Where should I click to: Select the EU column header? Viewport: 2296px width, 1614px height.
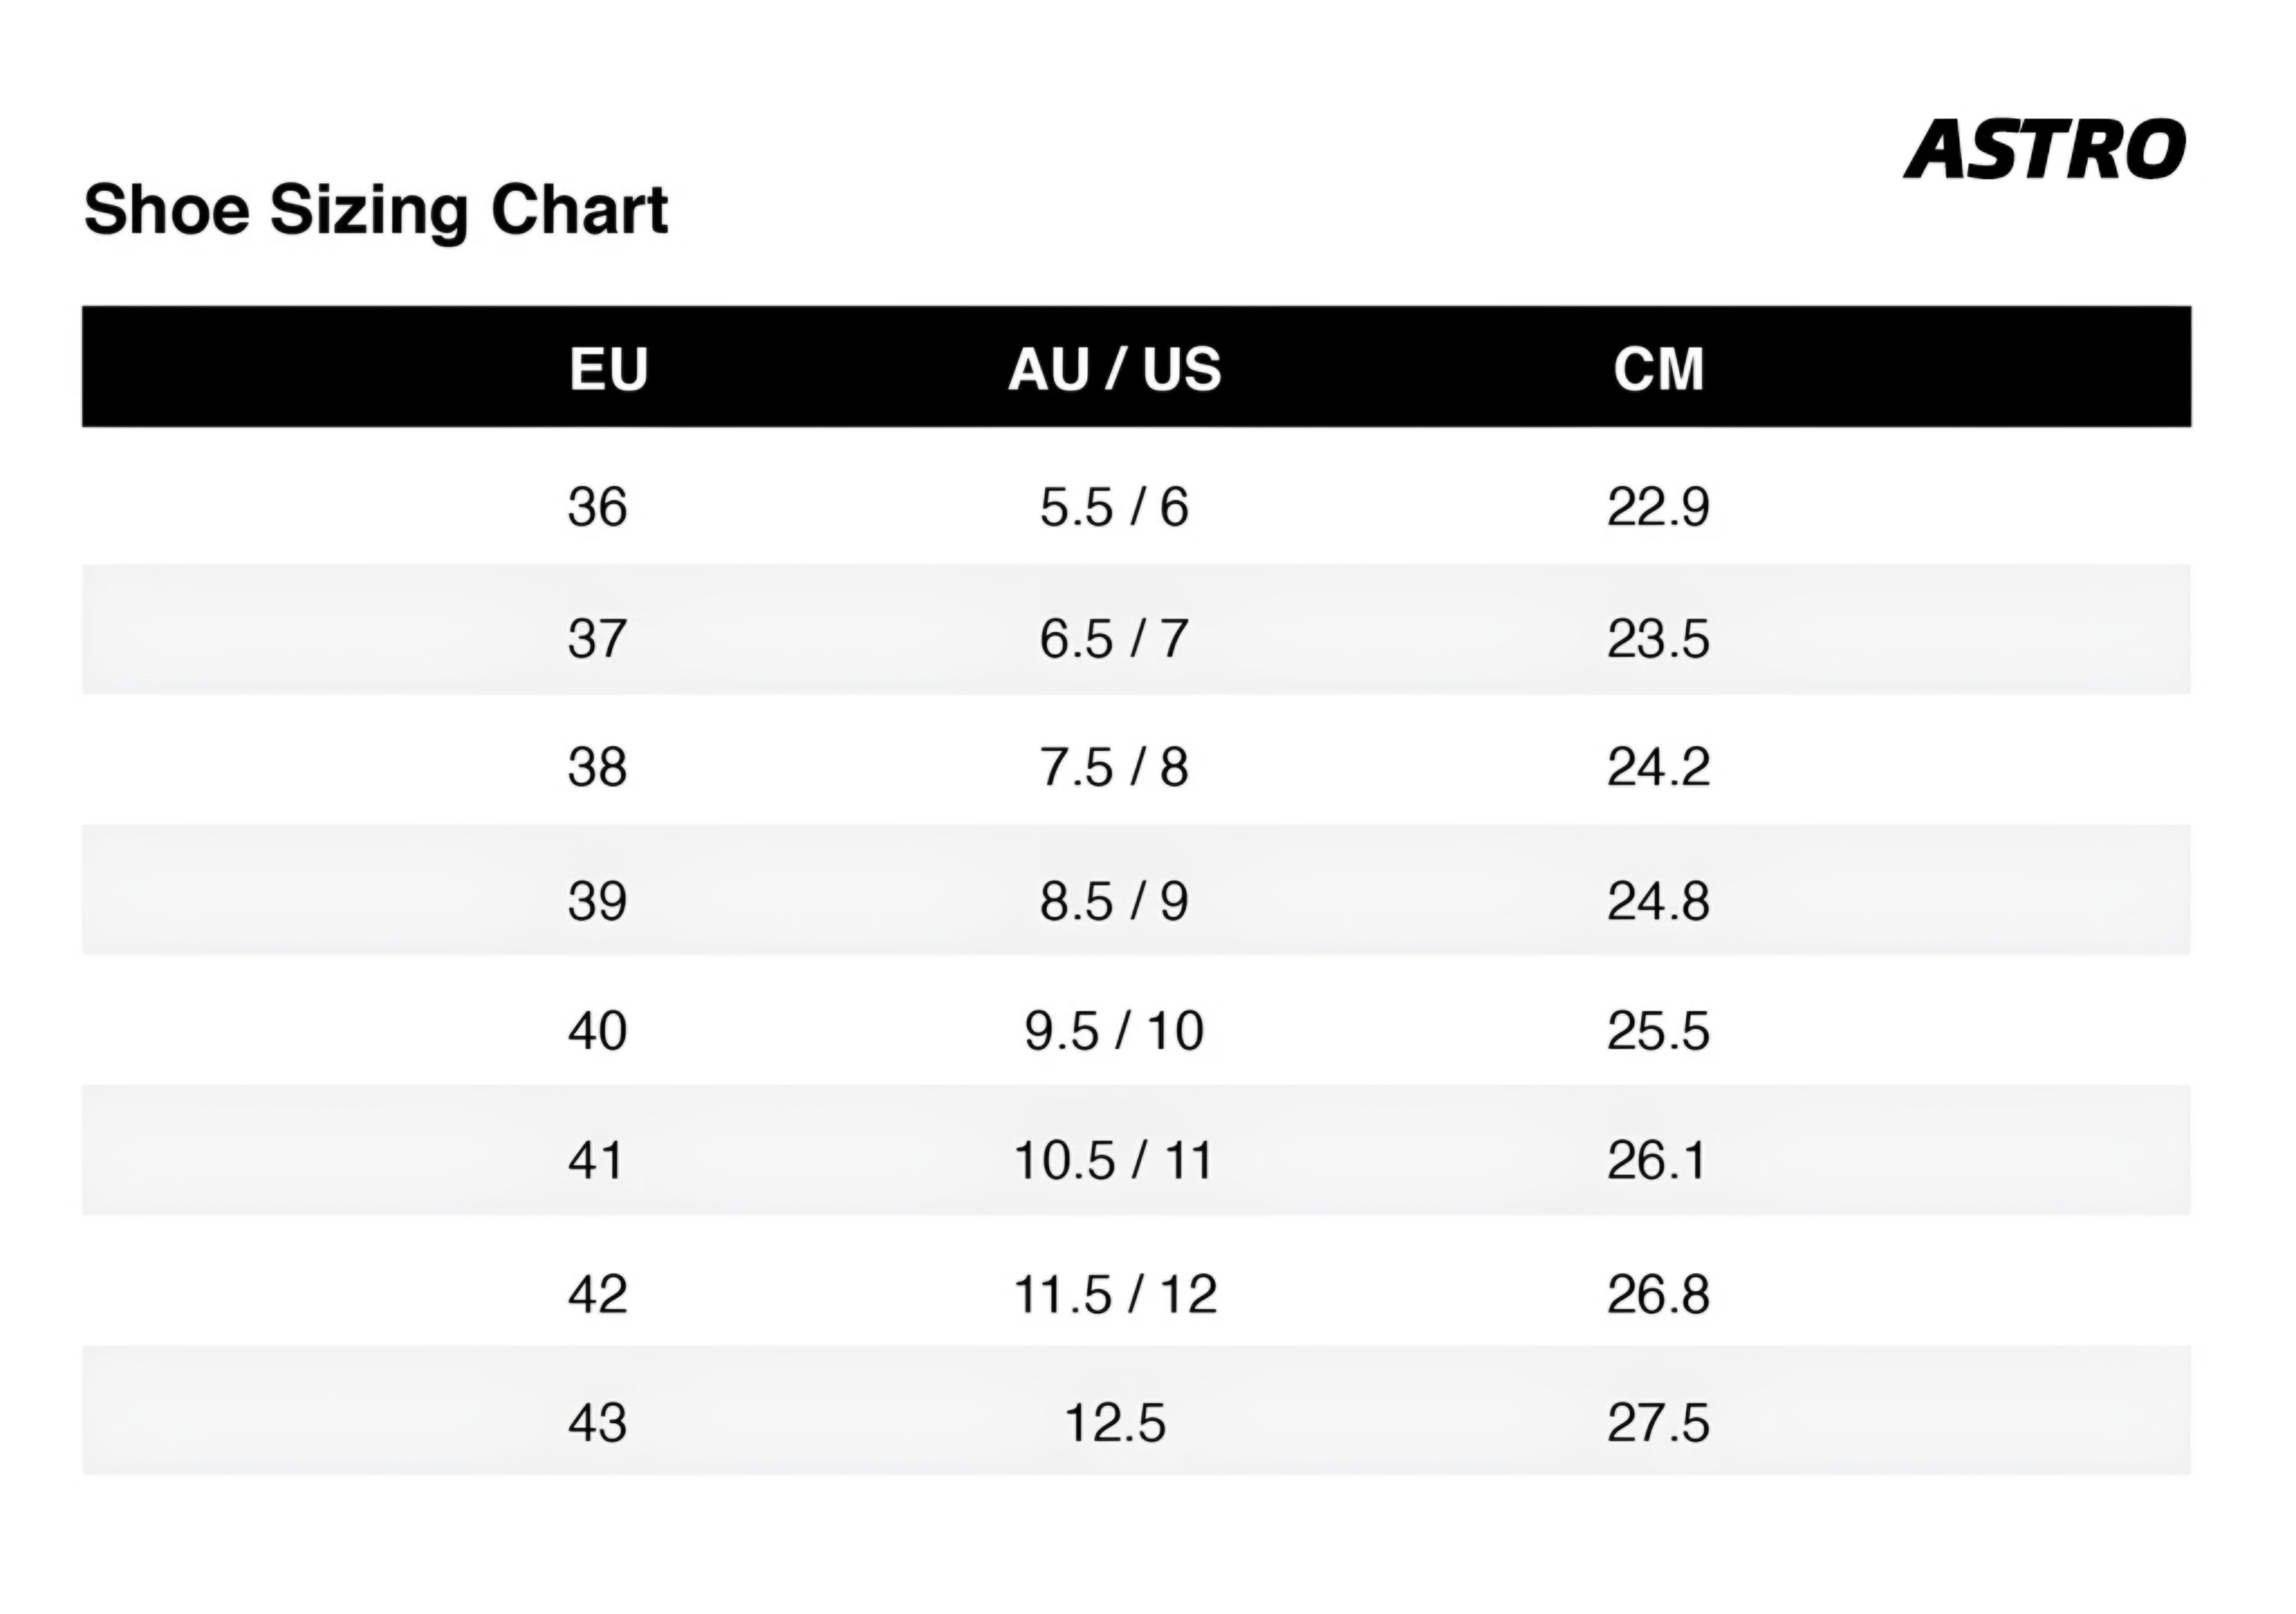tap(608, 369)
